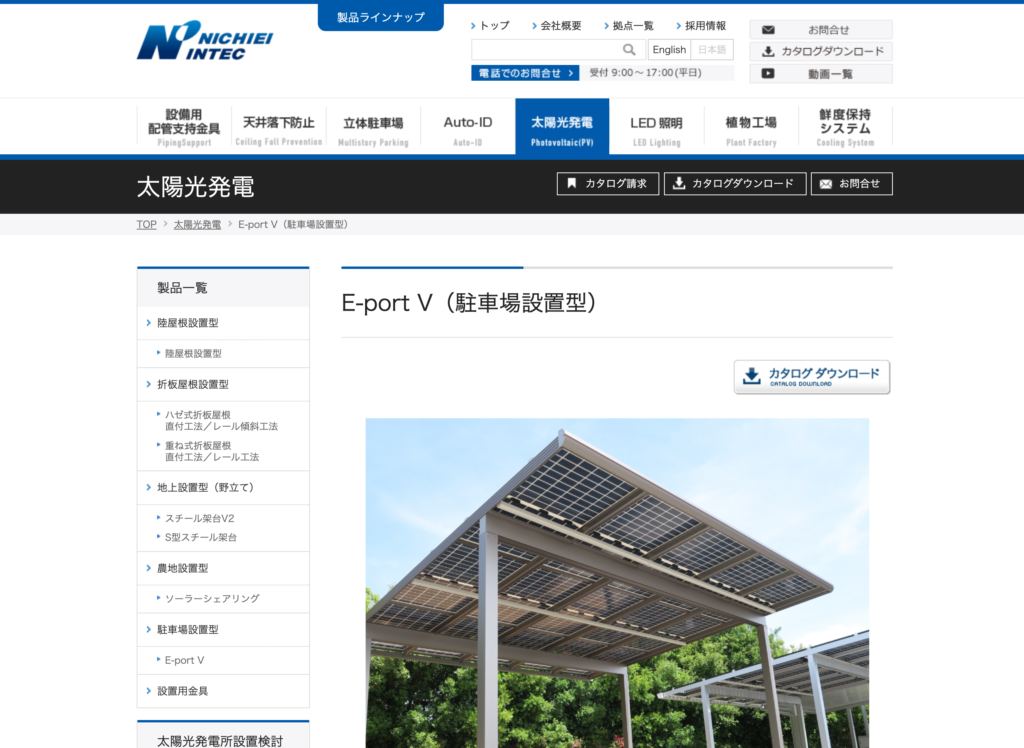Click the search magnifier icon
Image resolution: width=1024 pixels, height=748 pixels.
(x=629, y=50)
